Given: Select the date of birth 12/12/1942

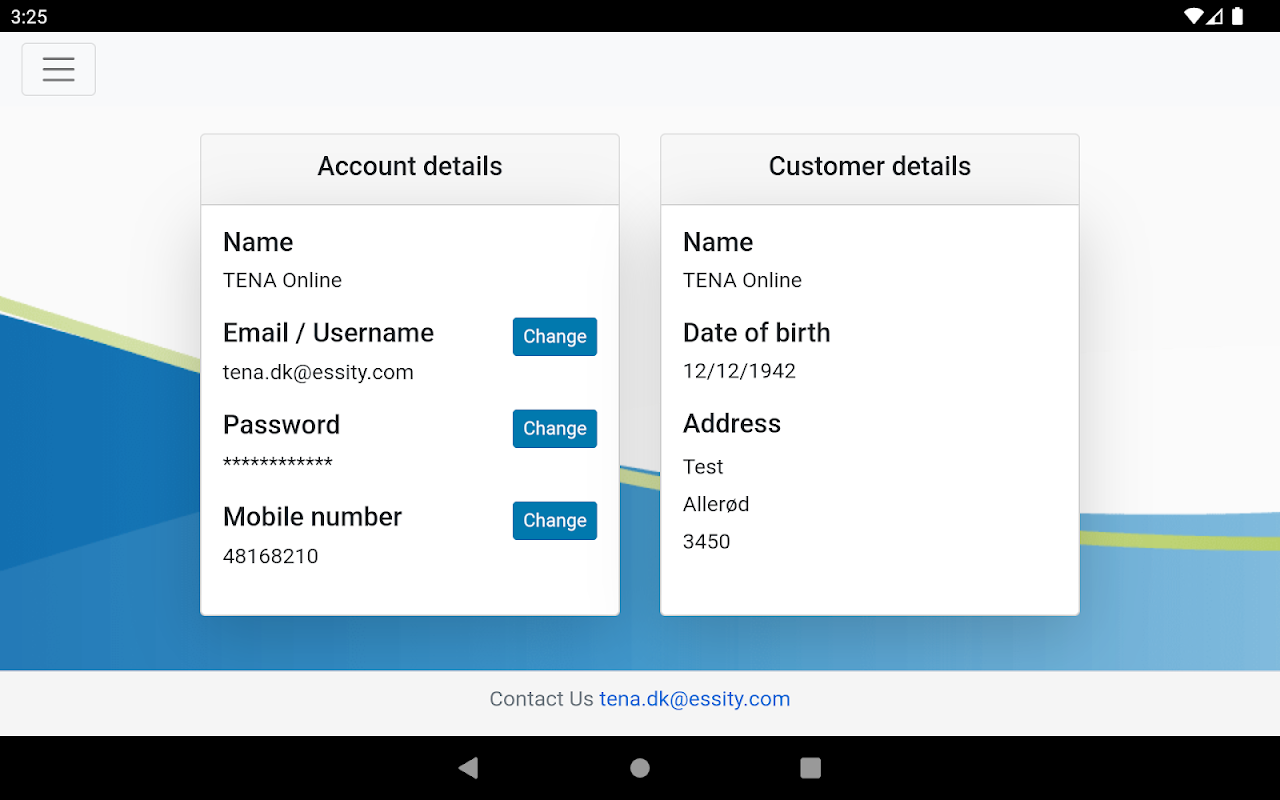Looking at the screenshot, I should click(740, 371).
